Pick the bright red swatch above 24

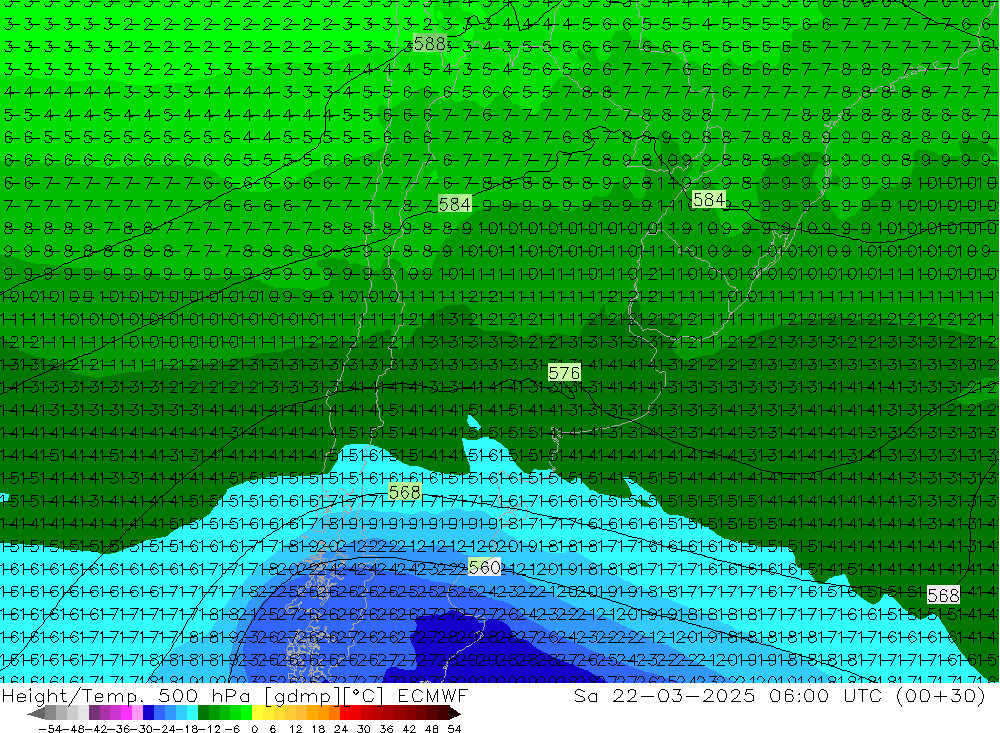click(x=345, y=713)
